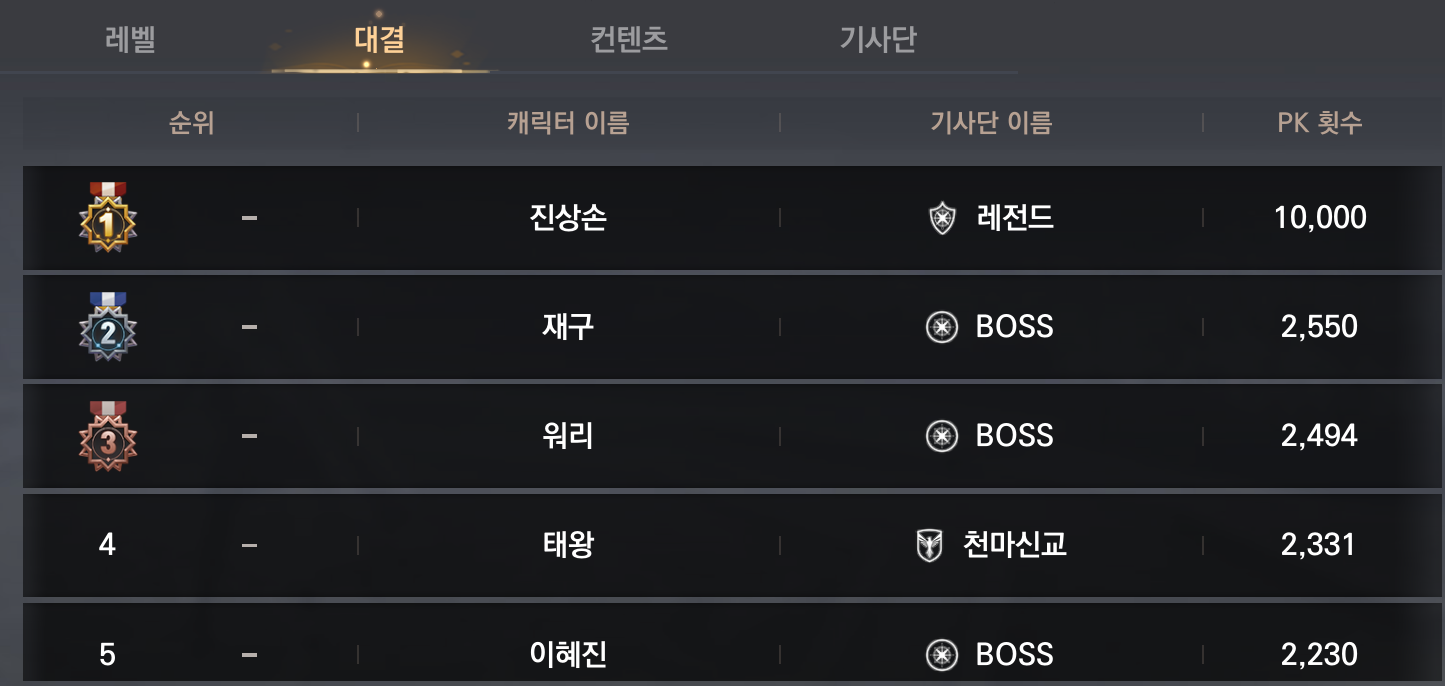Click character name 진상손
The image size is (1445, 686).
coord(568,218)
